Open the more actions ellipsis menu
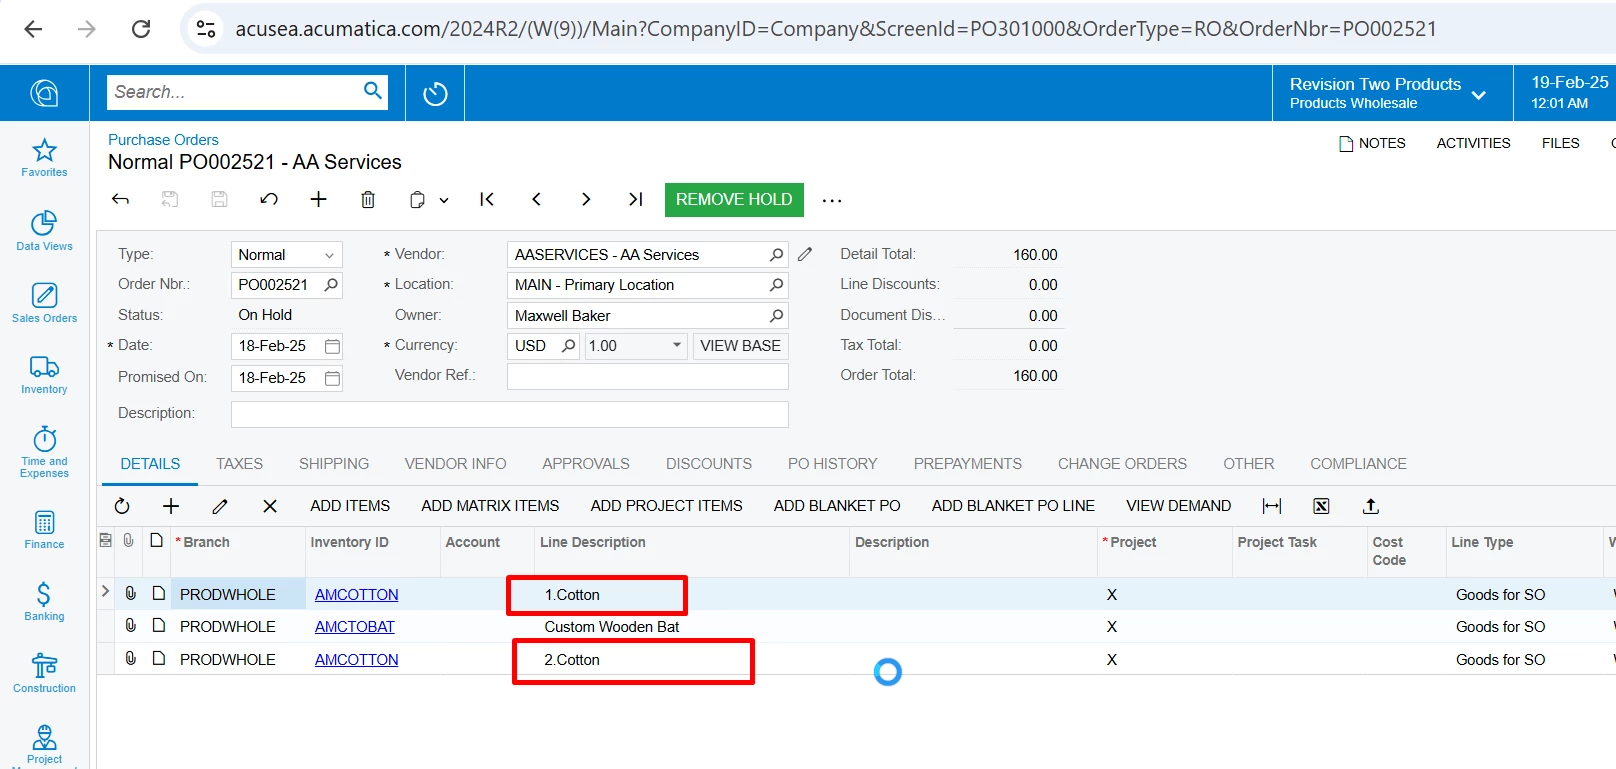The height and width of the screenshot is (769, 1616). click(832, 200)
